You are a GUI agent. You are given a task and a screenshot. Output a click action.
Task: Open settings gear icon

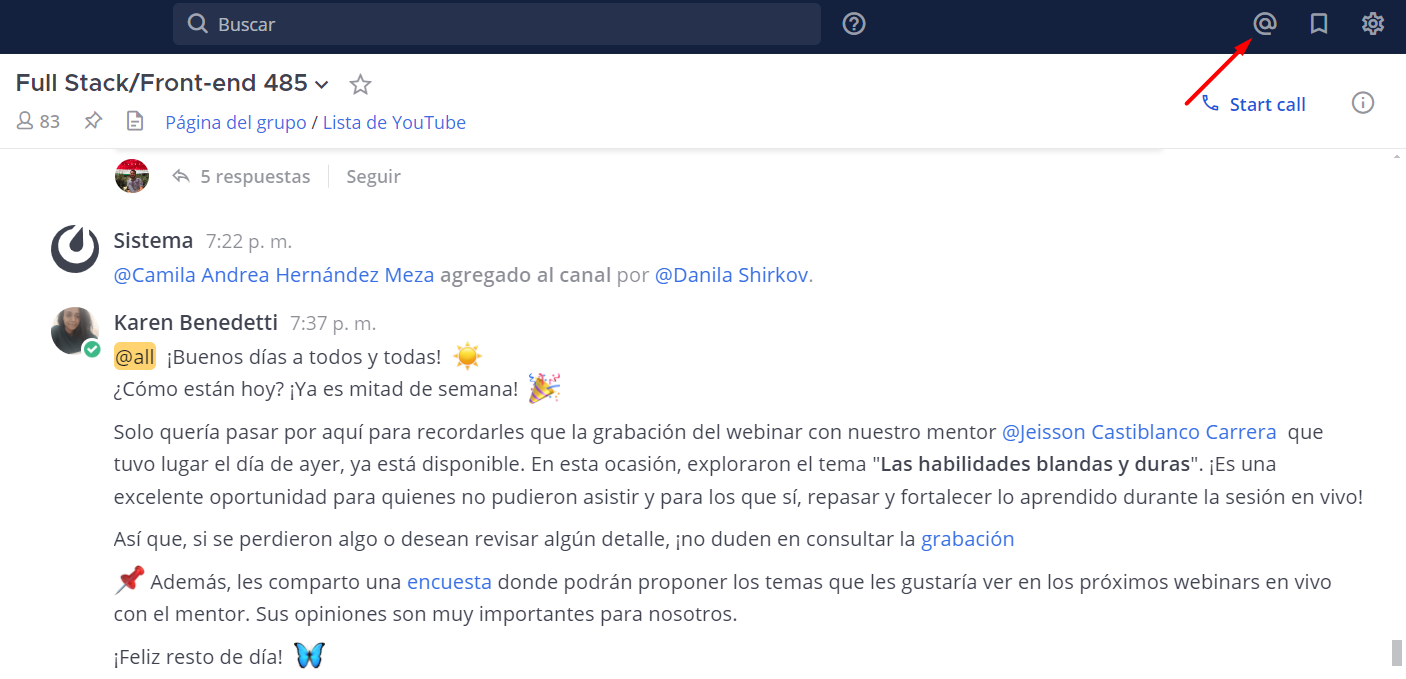[x=1372, y=24]
